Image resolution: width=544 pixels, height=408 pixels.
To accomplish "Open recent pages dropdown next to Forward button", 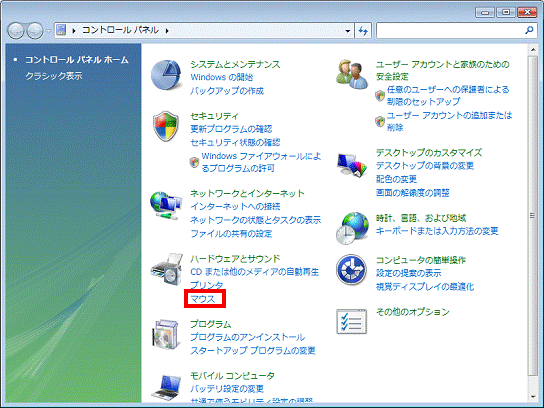I will [49, 31].
